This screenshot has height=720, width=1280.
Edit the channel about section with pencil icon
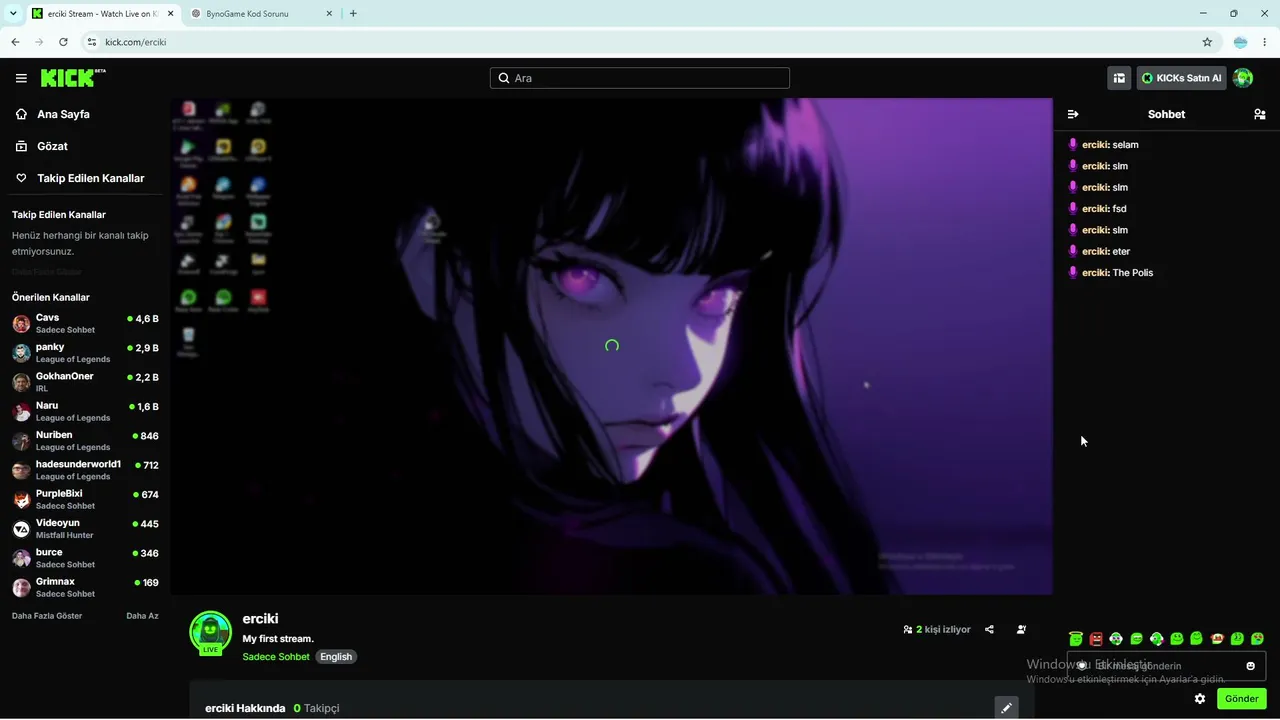1006,708
